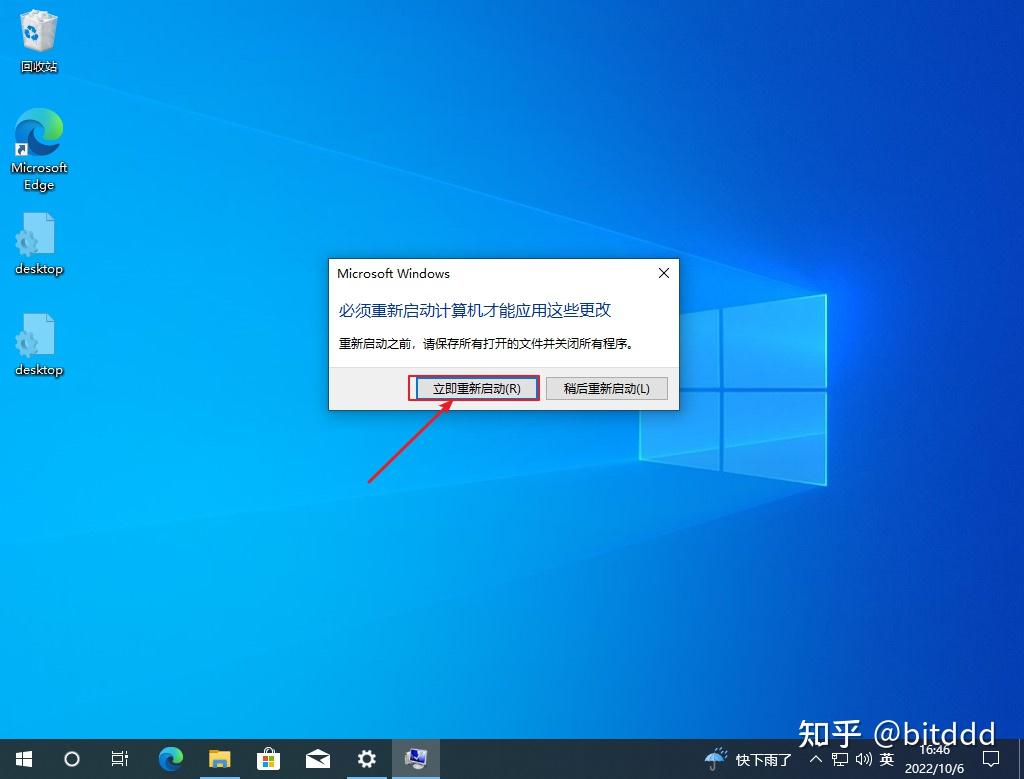The image size is (1024, 779).
Task: Click the 稍后重新启动(L) button
Action: click(x=607, y=389)
